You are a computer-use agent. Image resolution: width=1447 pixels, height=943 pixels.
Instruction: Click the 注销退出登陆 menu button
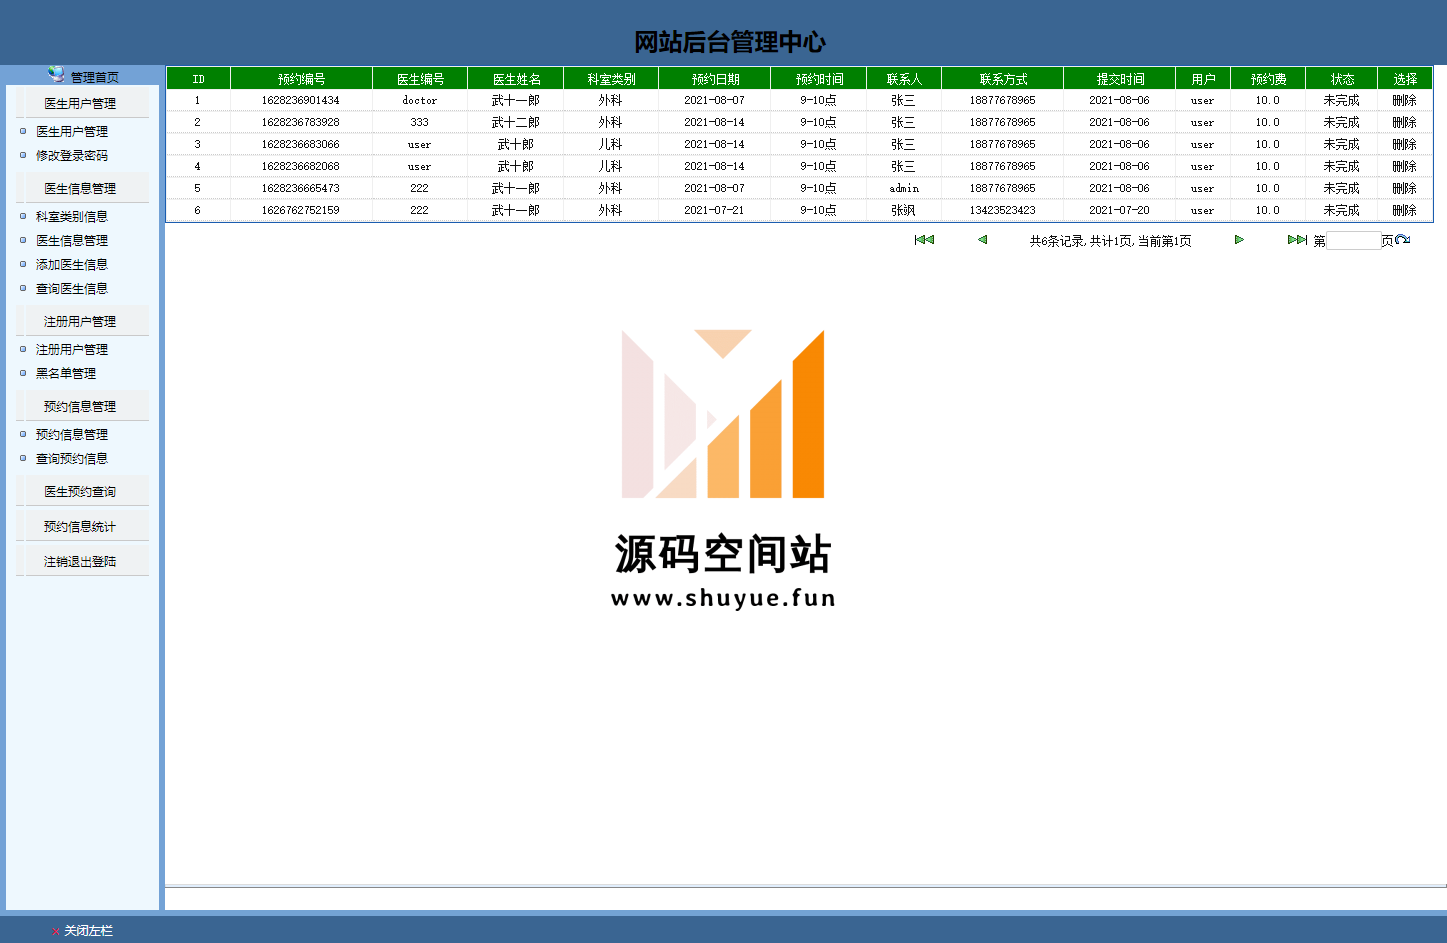[x=82, y=561]
